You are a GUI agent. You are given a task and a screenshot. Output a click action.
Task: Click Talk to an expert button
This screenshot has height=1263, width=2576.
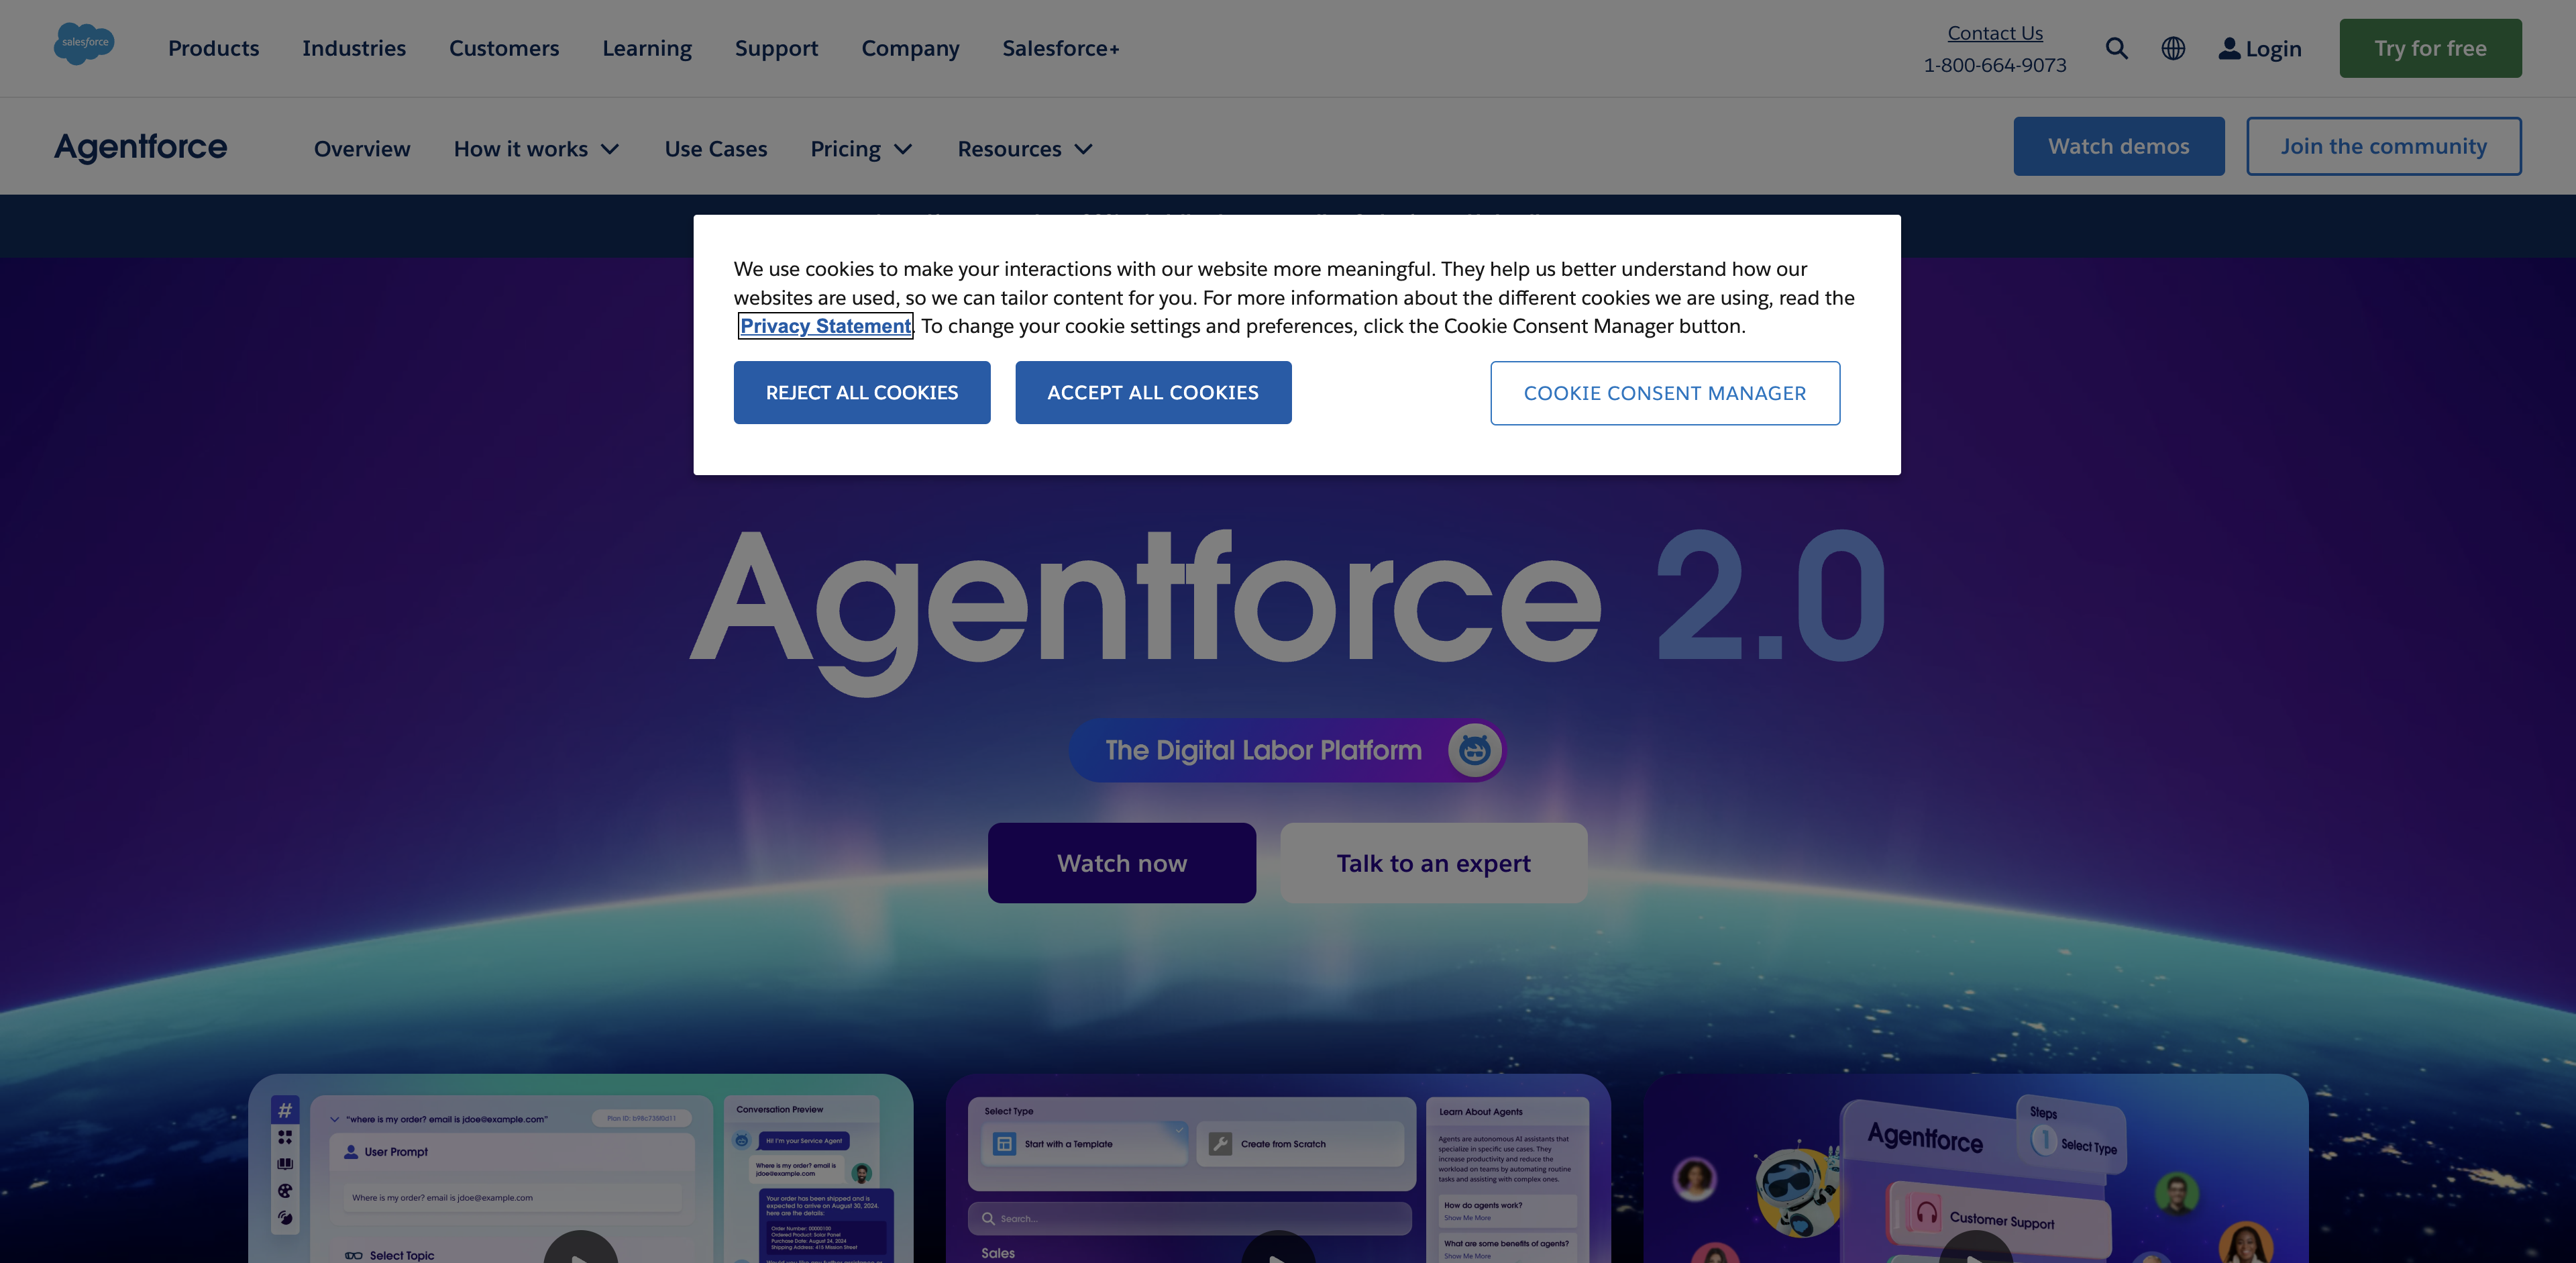[x=1434, y=863]
